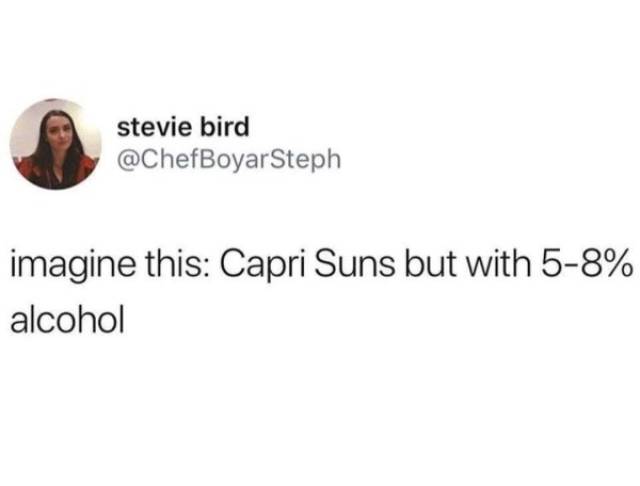Select the word 'stevie' in the display name
Viewport: 640px width, 486px height.
click(x=155, y=127)
